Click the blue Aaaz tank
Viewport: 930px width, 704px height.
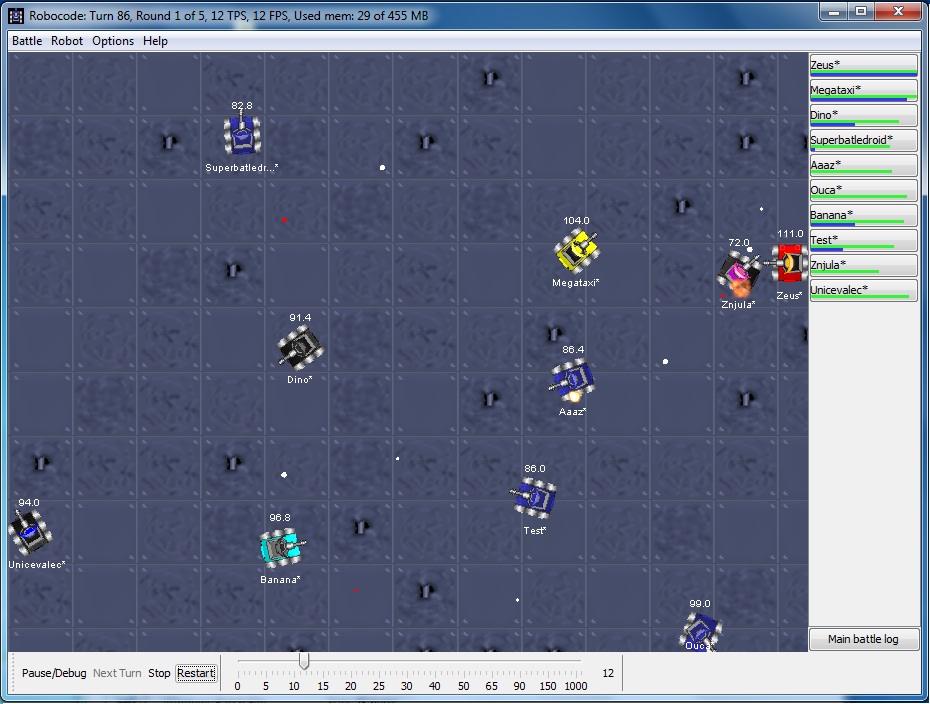573,379
